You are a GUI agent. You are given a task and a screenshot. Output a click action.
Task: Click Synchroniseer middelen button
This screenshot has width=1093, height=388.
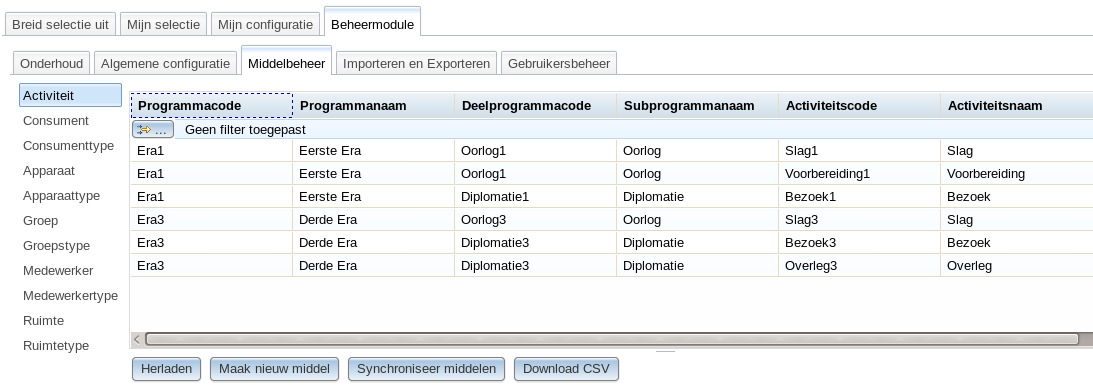point(427,369)
